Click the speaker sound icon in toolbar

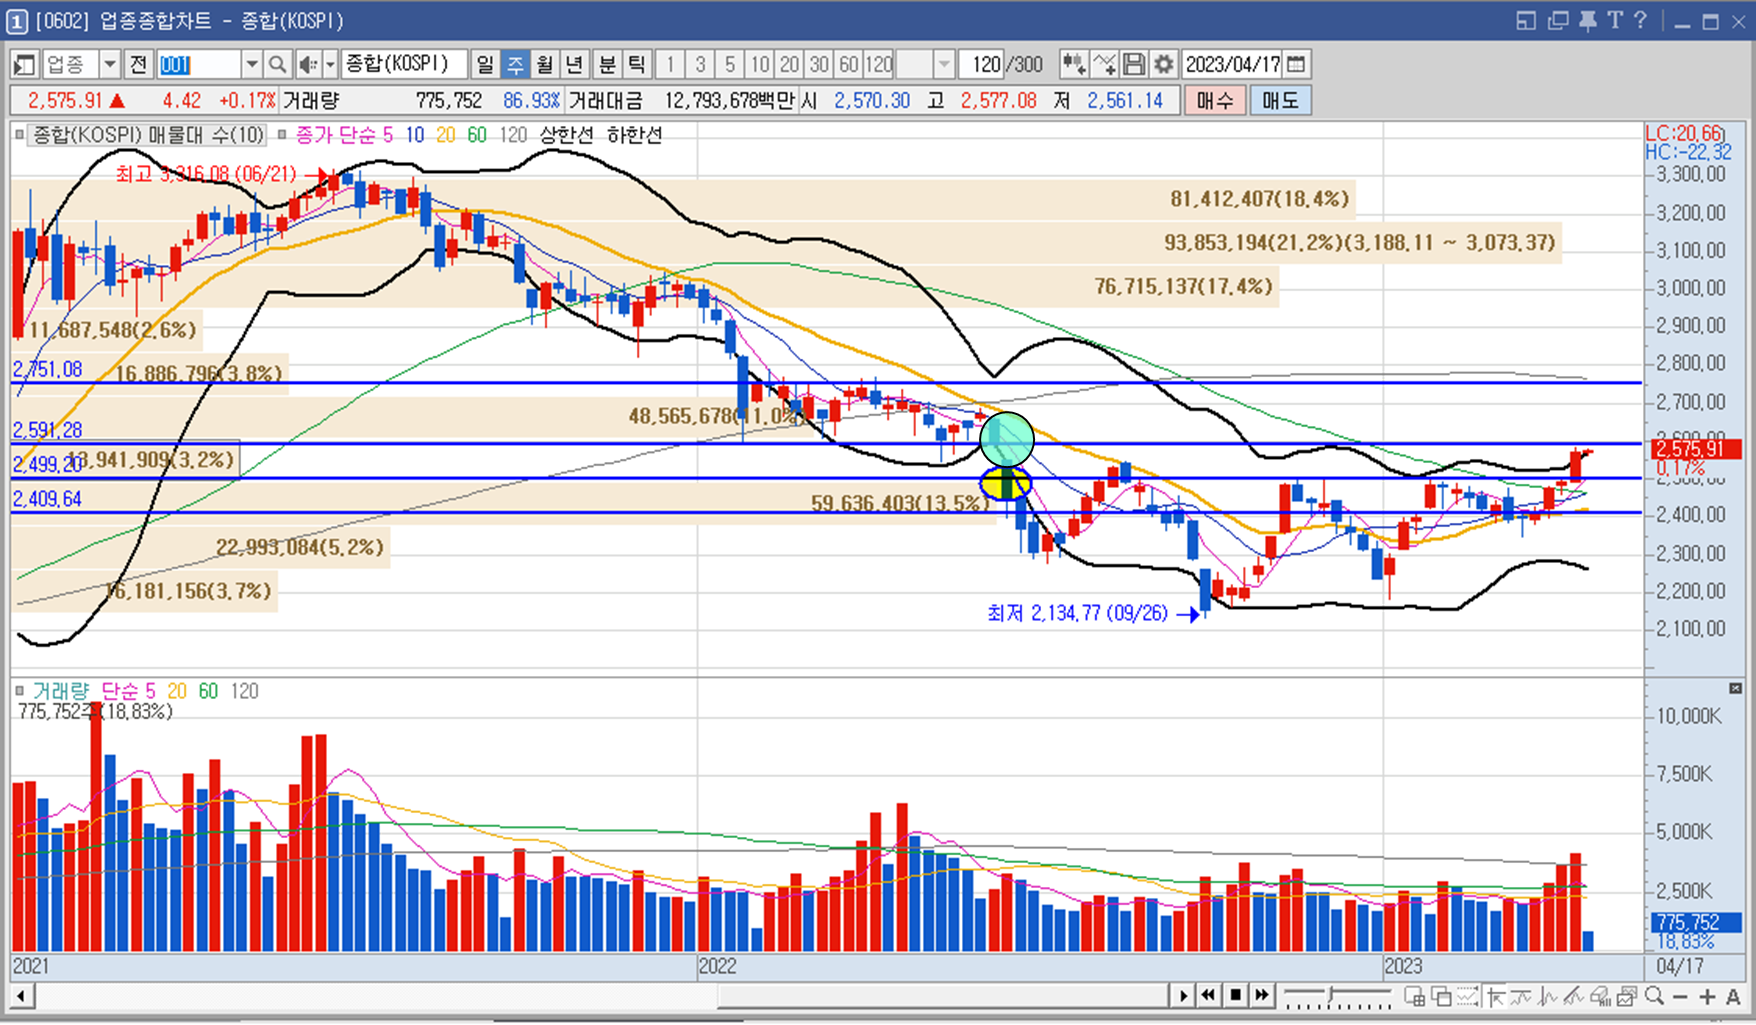point(307,65)
